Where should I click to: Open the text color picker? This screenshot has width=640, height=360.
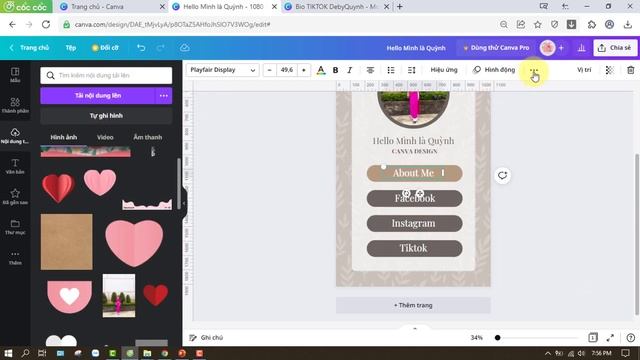coord(321,70)
